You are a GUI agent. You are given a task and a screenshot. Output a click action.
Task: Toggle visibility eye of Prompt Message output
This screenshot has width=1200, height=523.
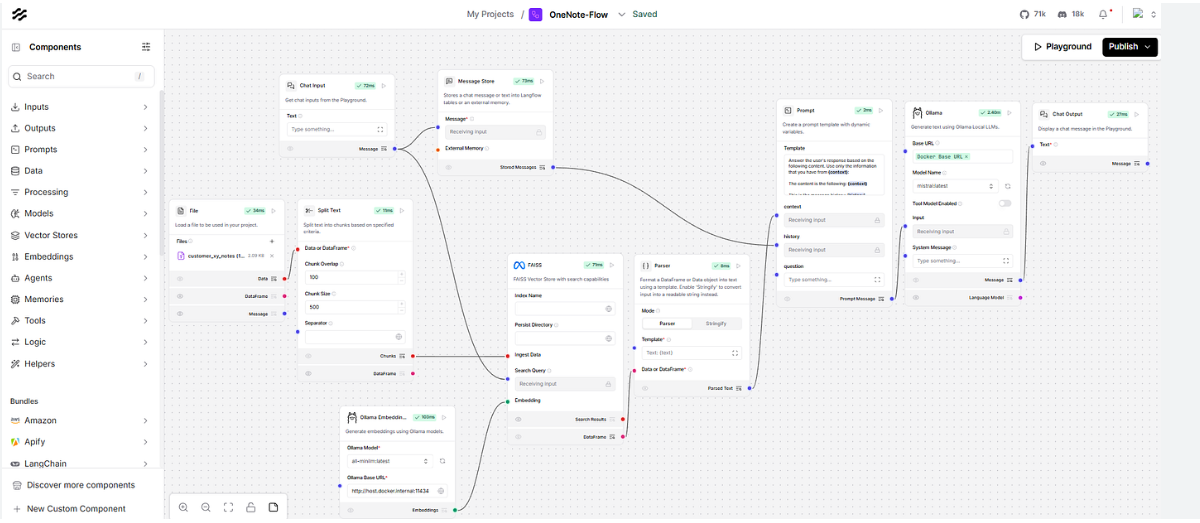coord(788,298)
